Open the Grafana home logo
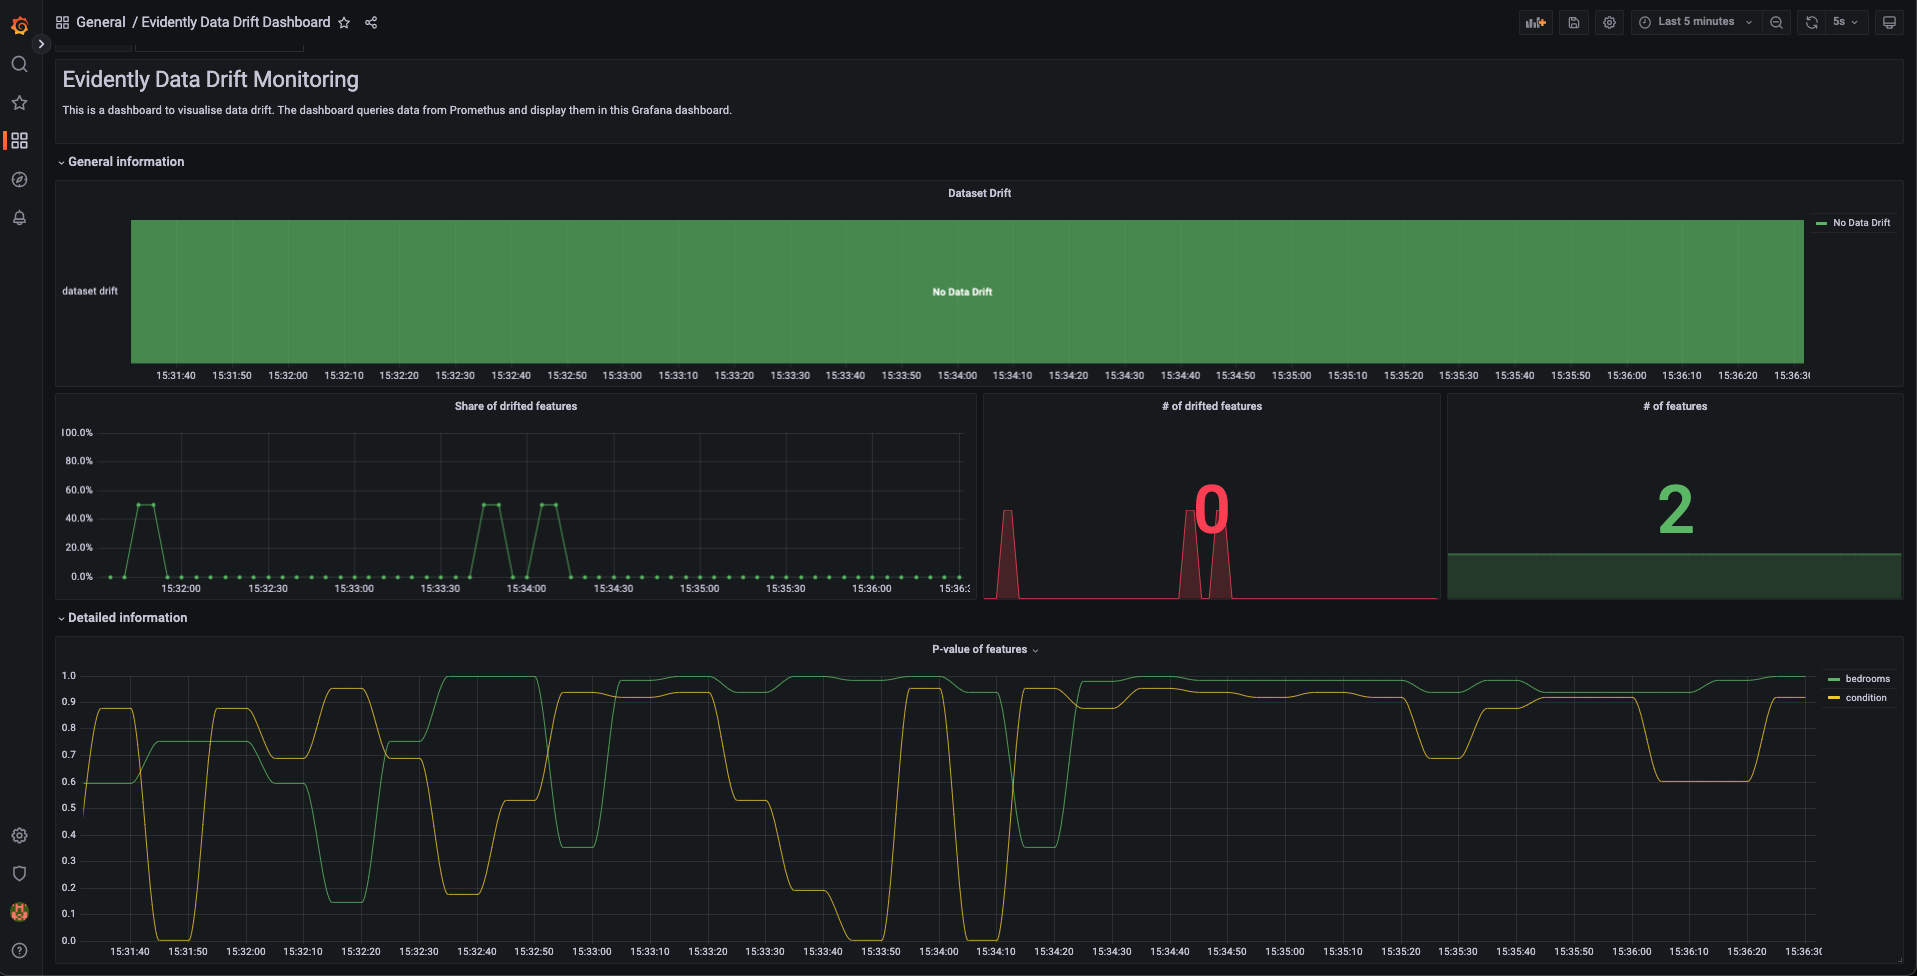The width and height of the screenshot is (1917, 976). coord(19,25)
